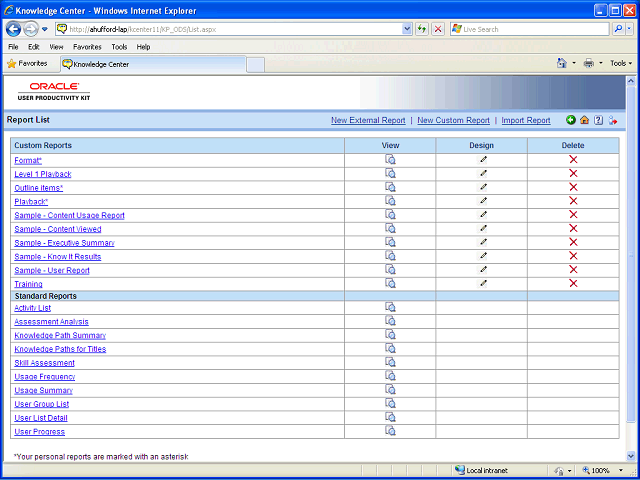Open the Tools command bar dropdown

621,63
